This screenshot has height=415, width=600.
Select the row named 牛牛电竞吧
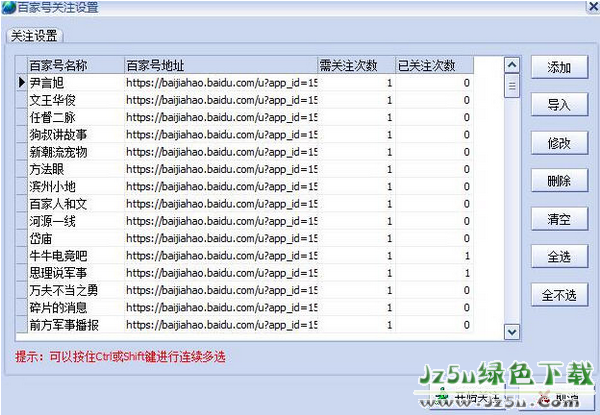click(x=245, y=256)
